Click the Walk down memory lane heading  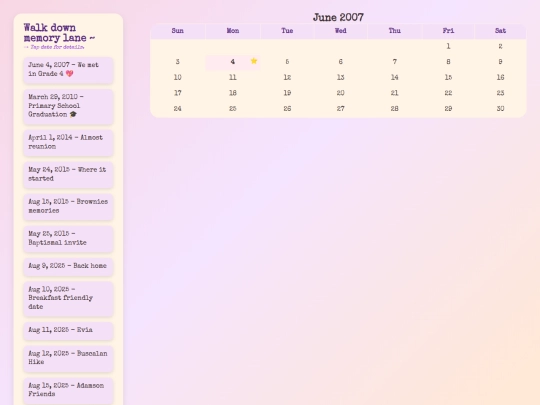click(x=59, y=33)
